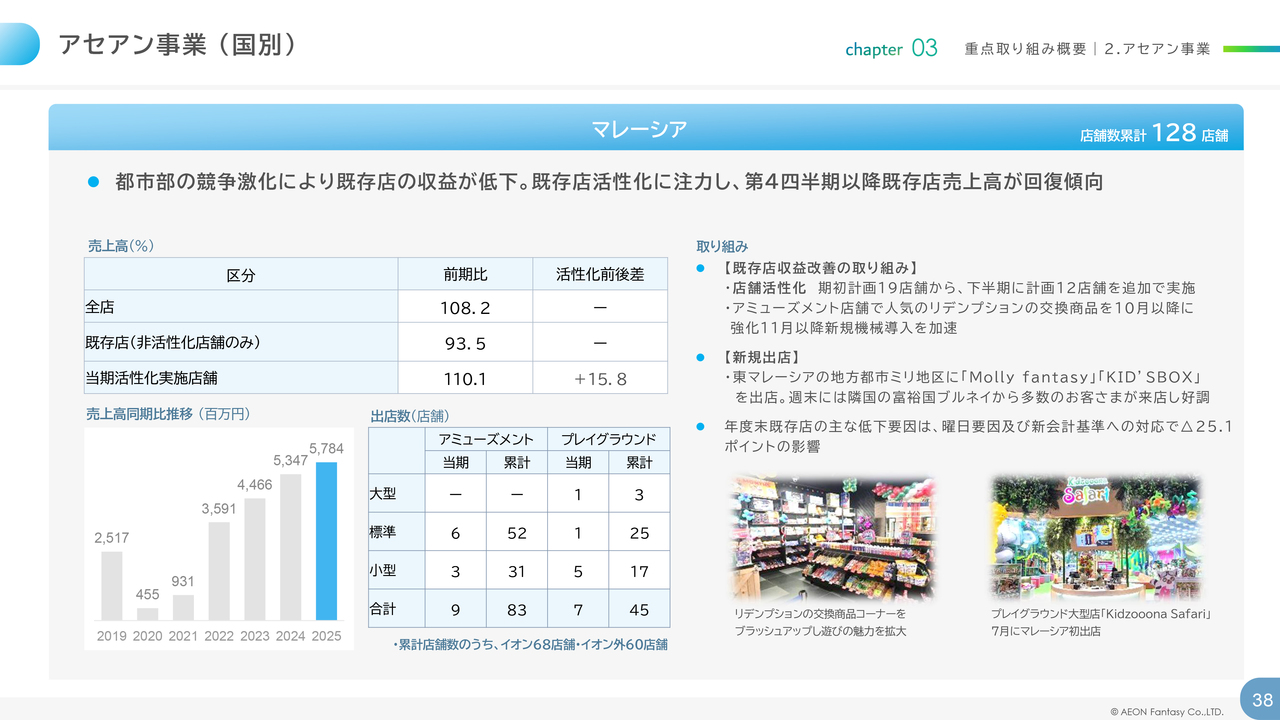This screenshot has width=1280, height=720.
Task: Click the blue rounded tab beside title
Action: click(x=20, y=44)
